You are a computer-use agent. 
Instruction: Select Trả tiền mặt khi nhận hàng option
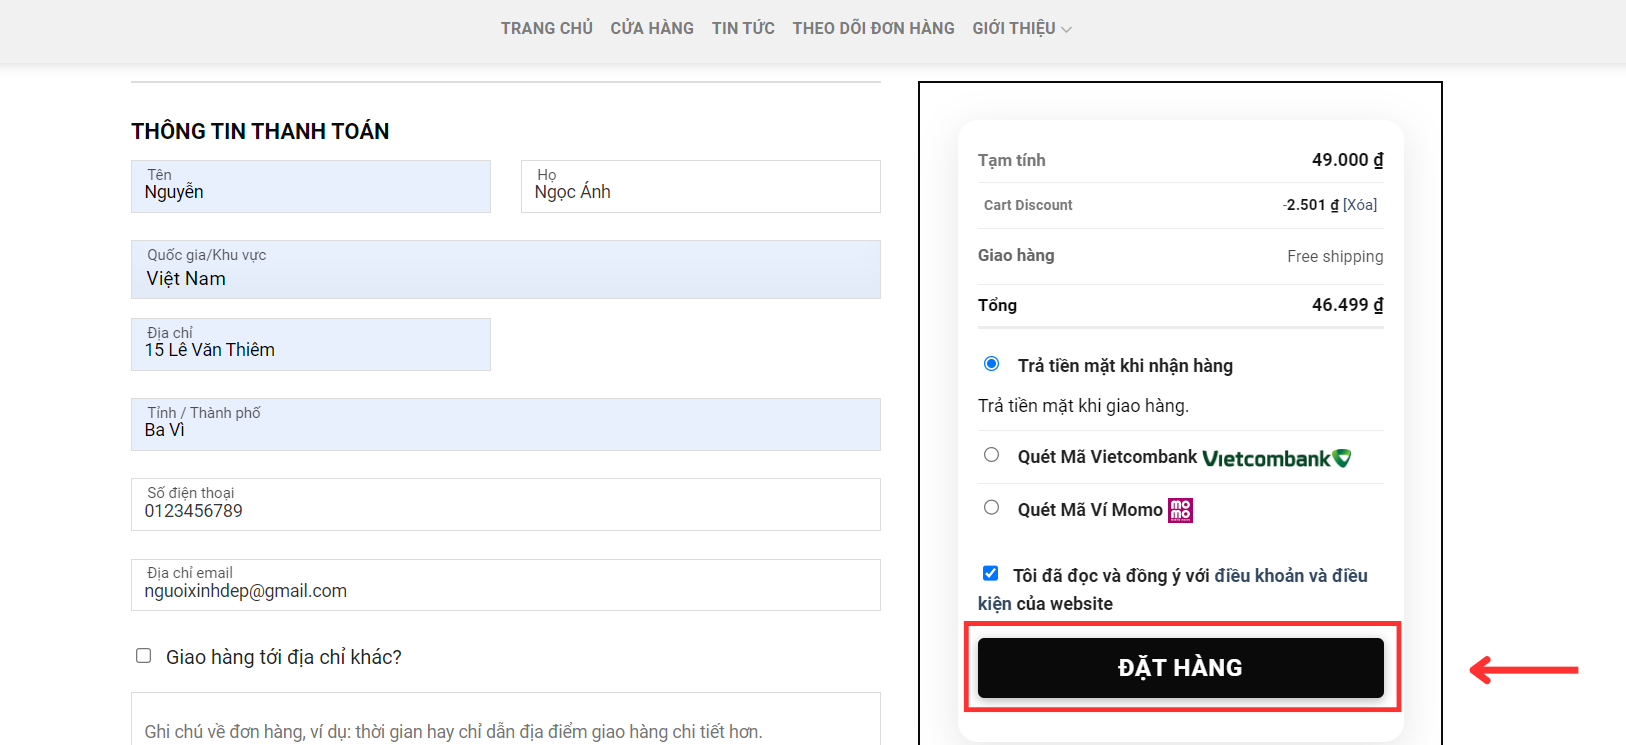(x=991, y=364)
